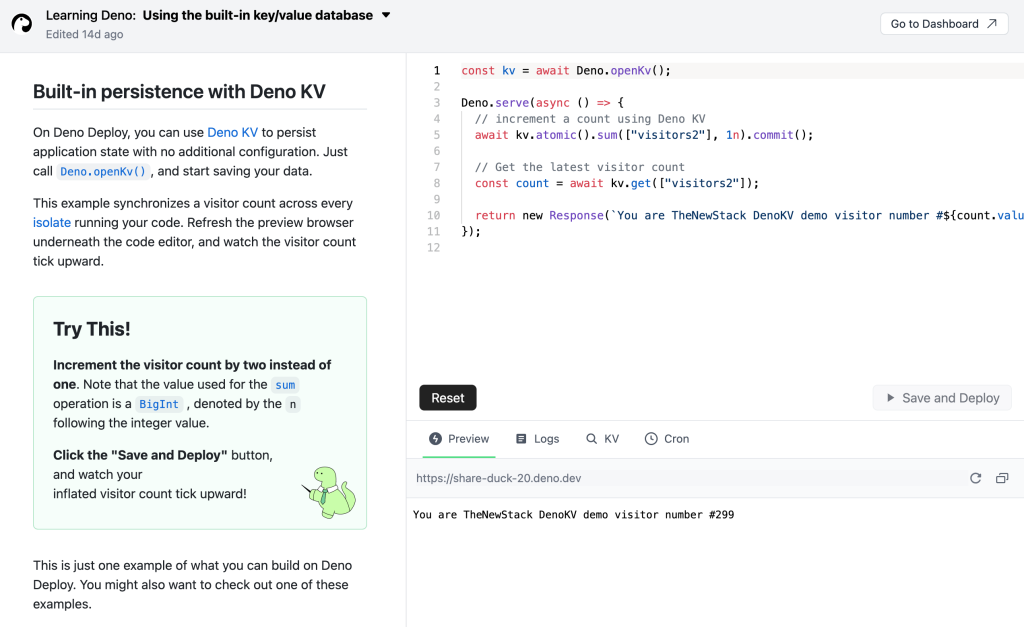Open the playground title dropdown arrow
Image resolution: width=1024 pixels, height=627 pixels.
click(386, 15)
